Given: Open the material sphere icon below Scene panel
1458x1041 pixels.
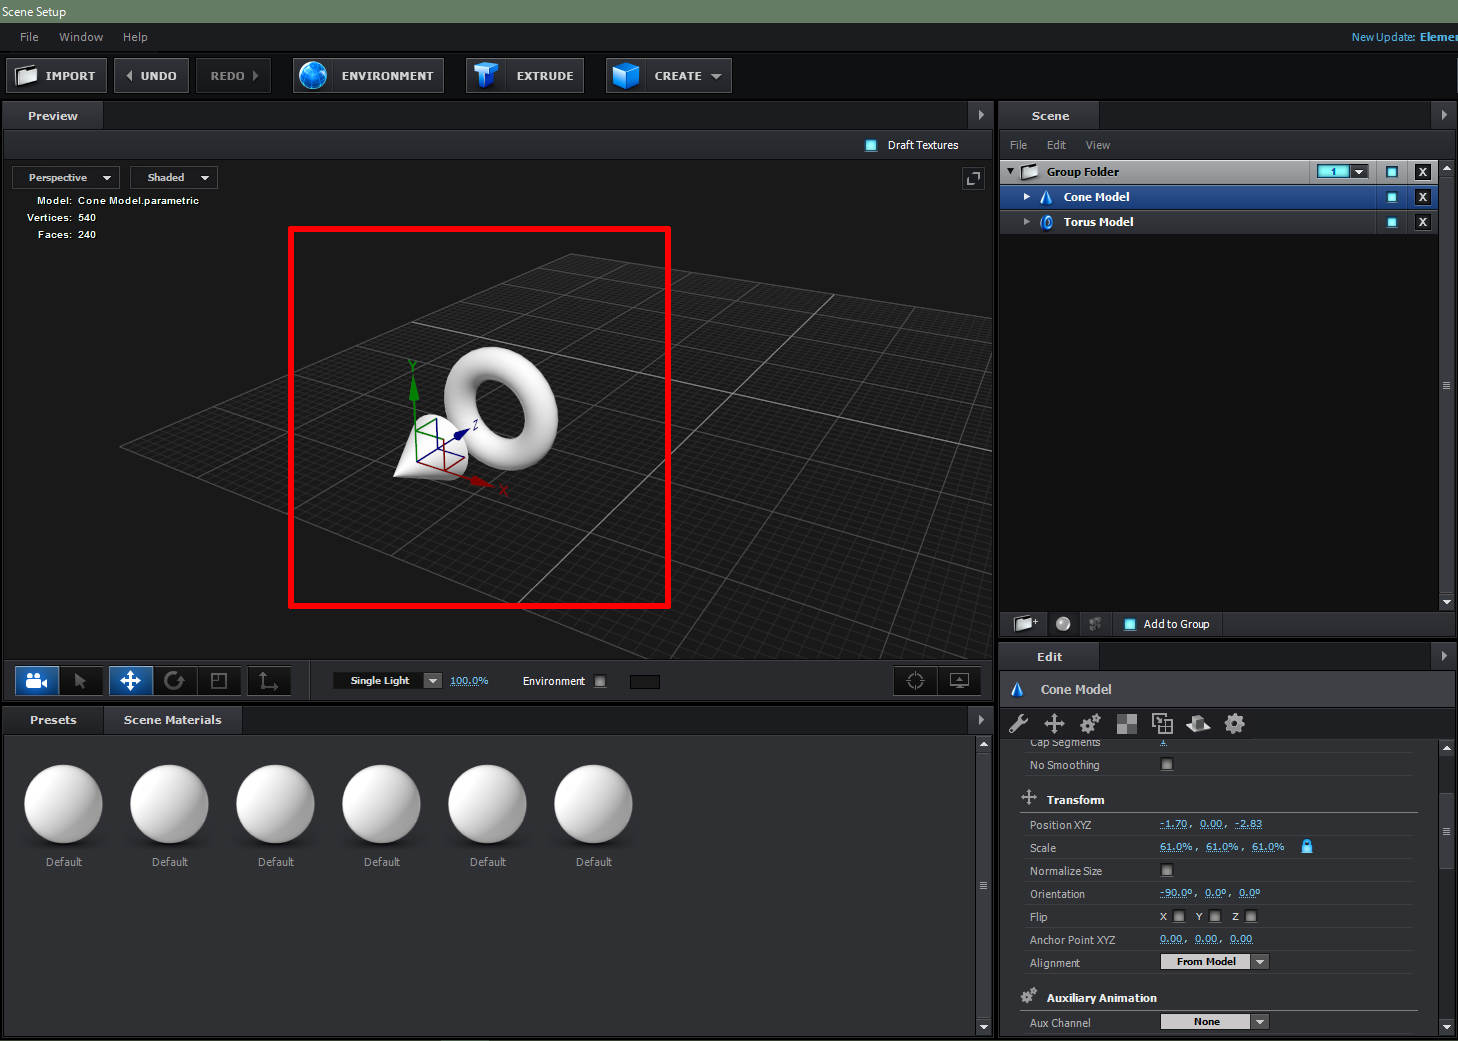Looking at the screenshot, I should (x=1062, y=624).
